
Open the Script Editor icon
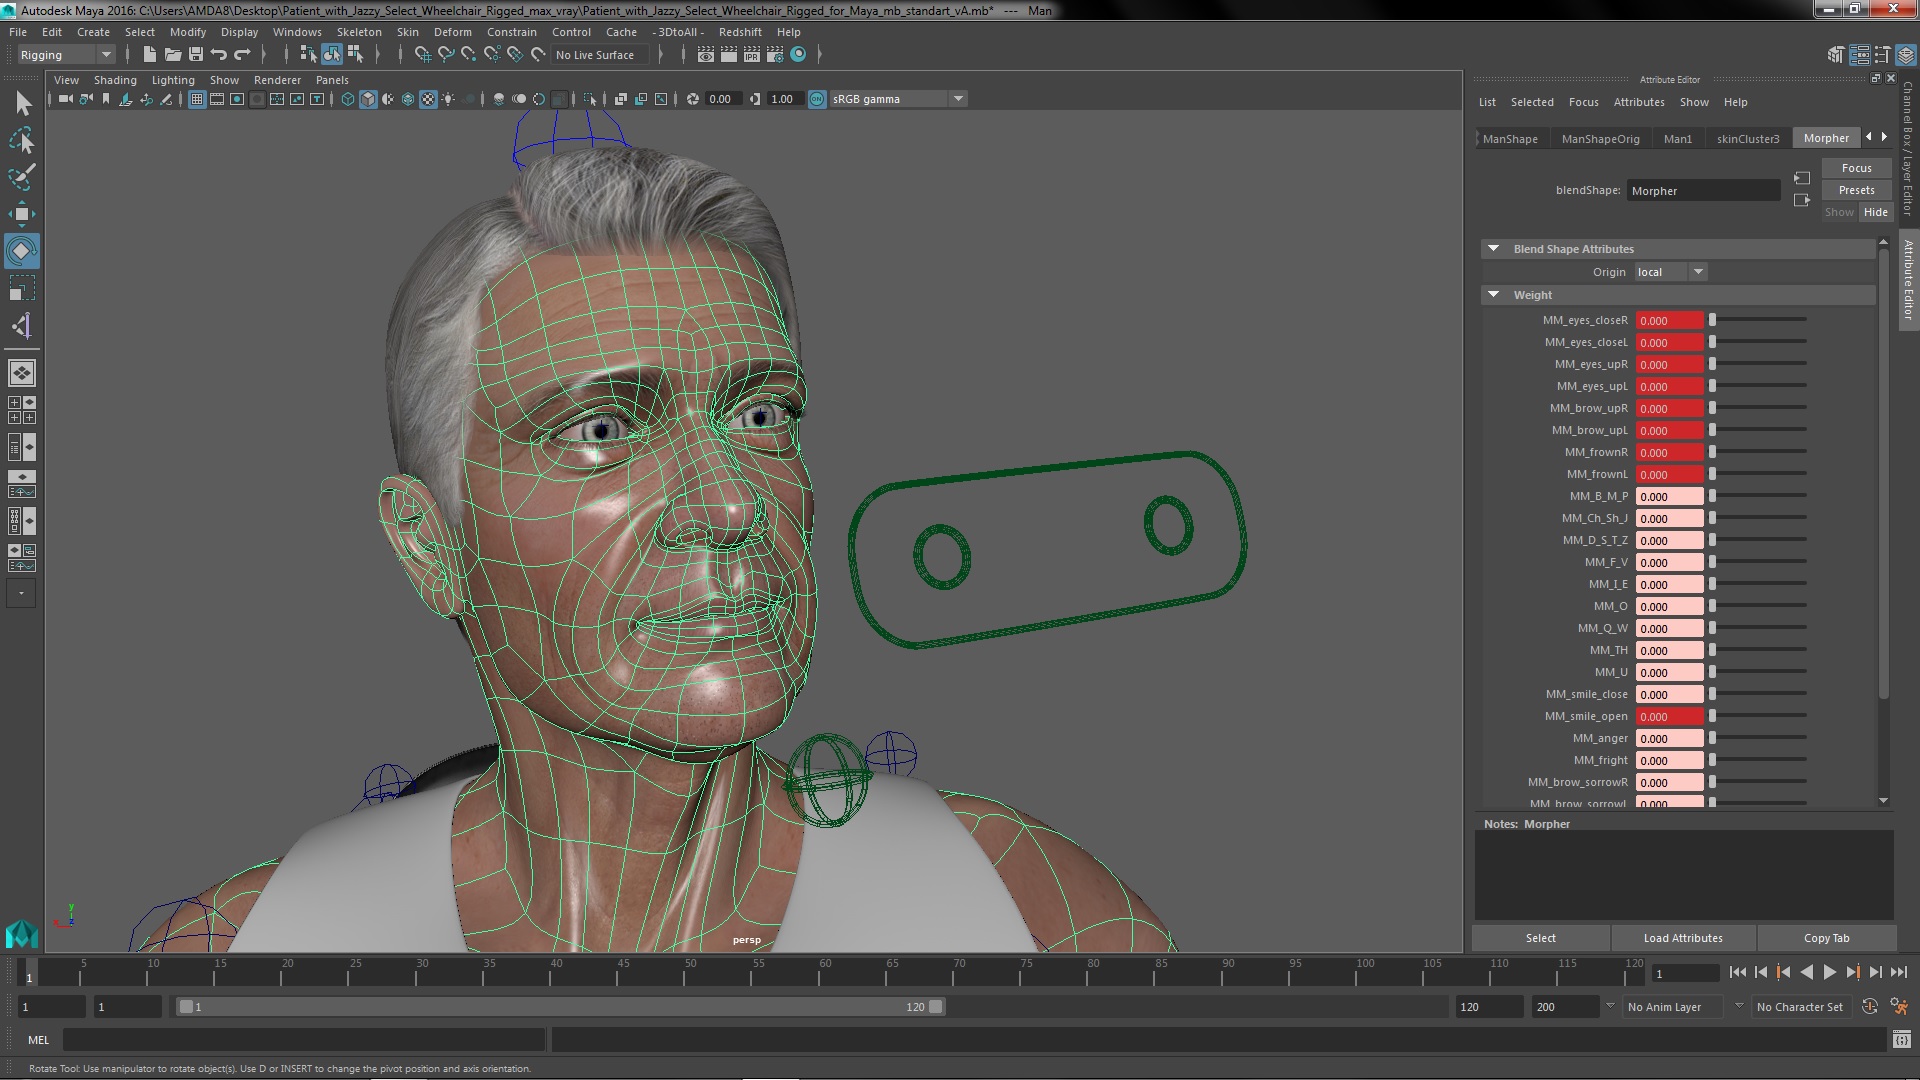pyautogui.click(x=1901, y=1040)
